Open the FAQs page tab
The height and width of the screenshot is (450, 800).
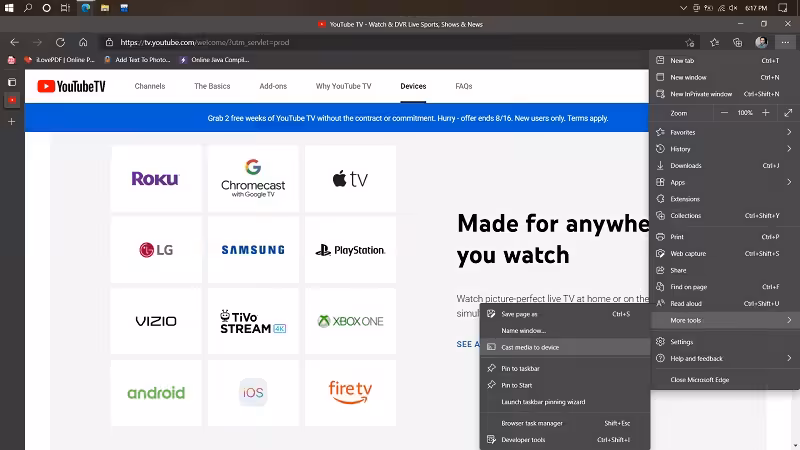click(x=464, y=86)
